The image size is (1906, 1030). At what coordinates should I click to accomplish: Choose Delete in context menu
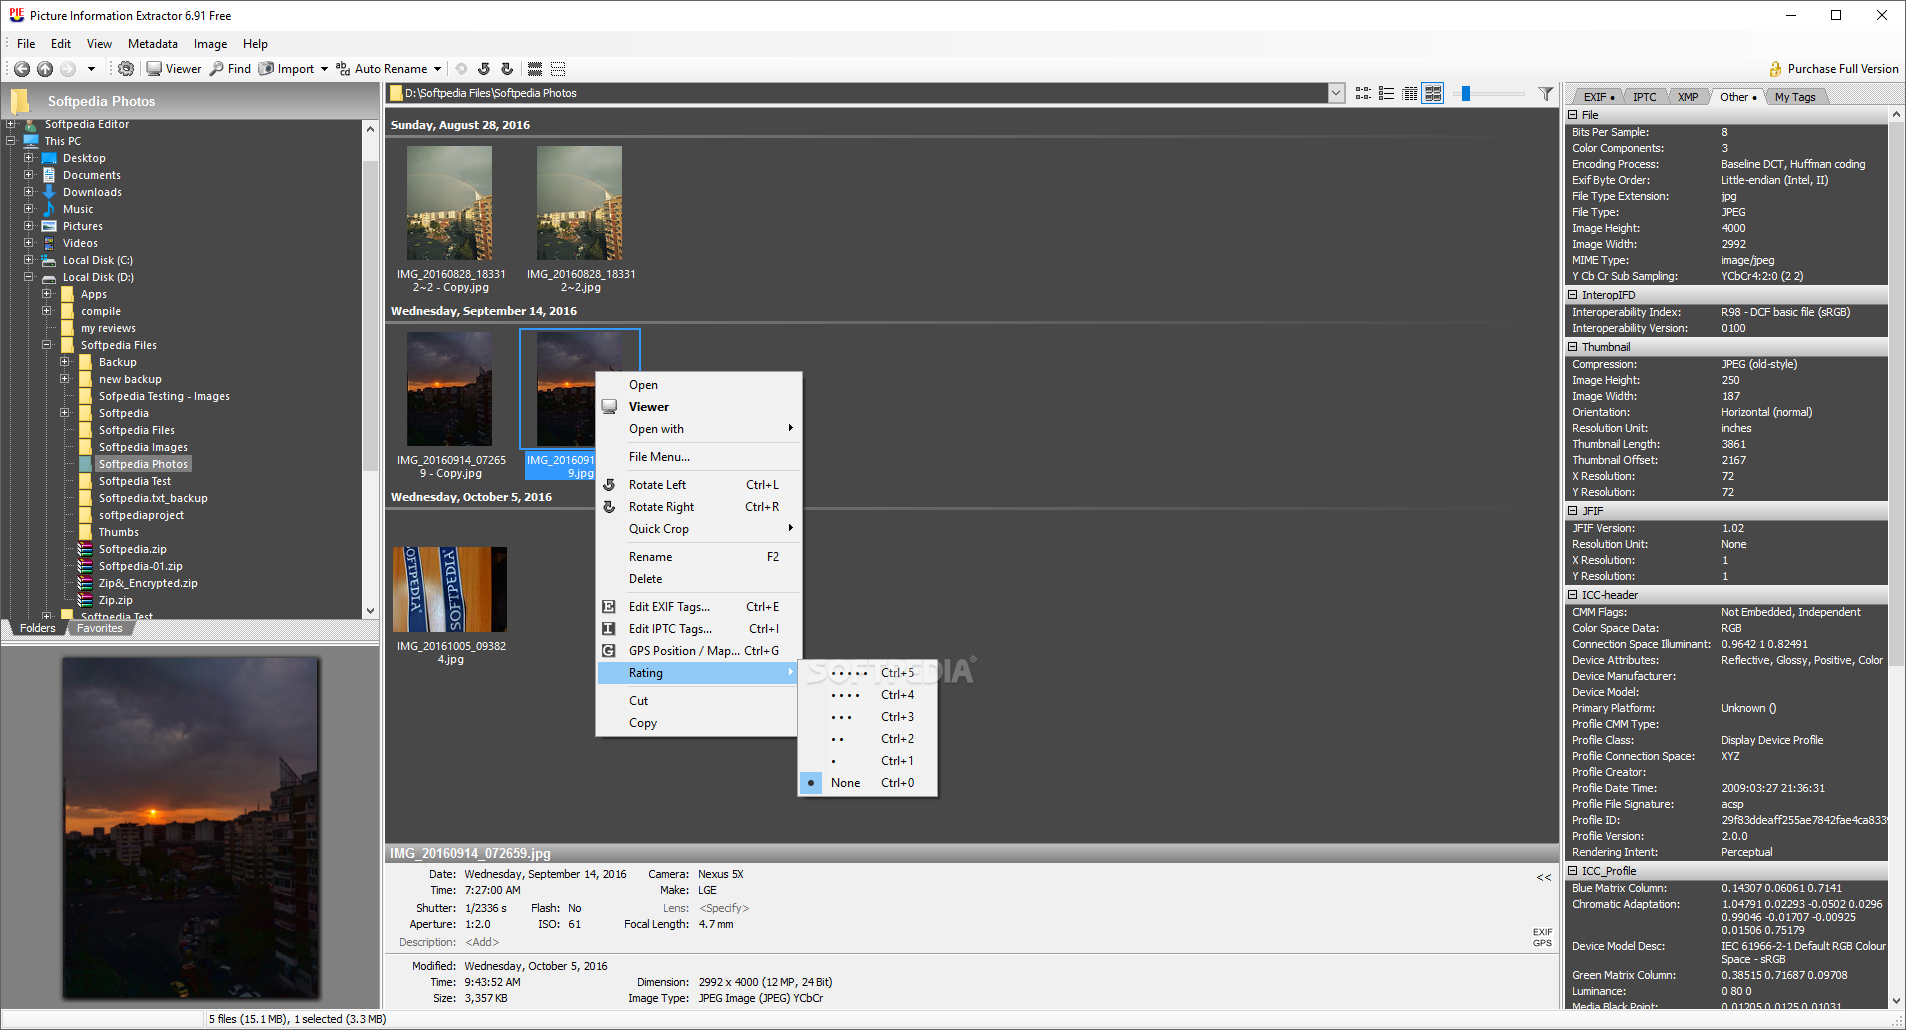700,579
